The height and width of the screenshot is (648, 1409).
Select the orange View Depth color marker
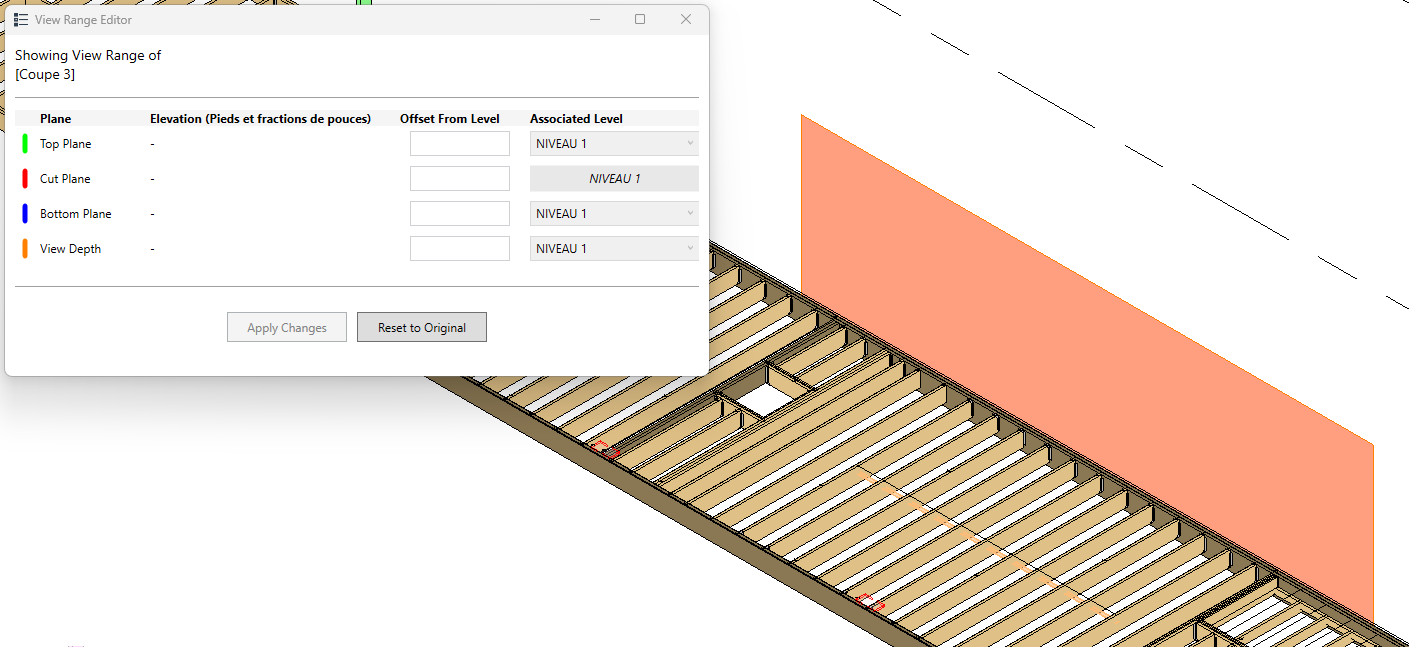[25, 249]
